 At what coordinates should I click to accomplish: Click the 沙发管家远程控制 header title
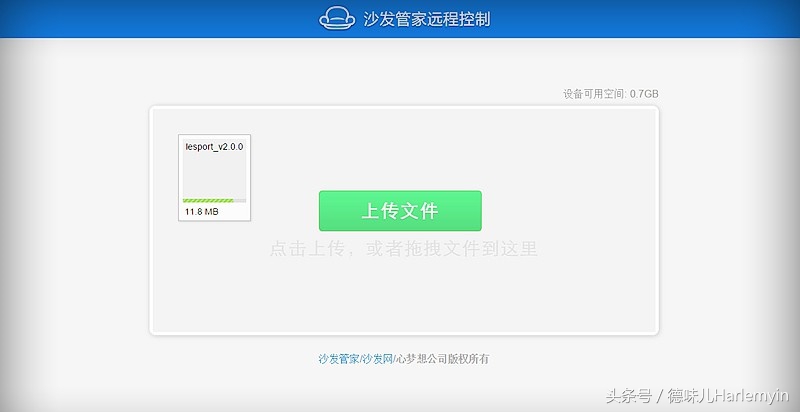(x=427, y=19)
